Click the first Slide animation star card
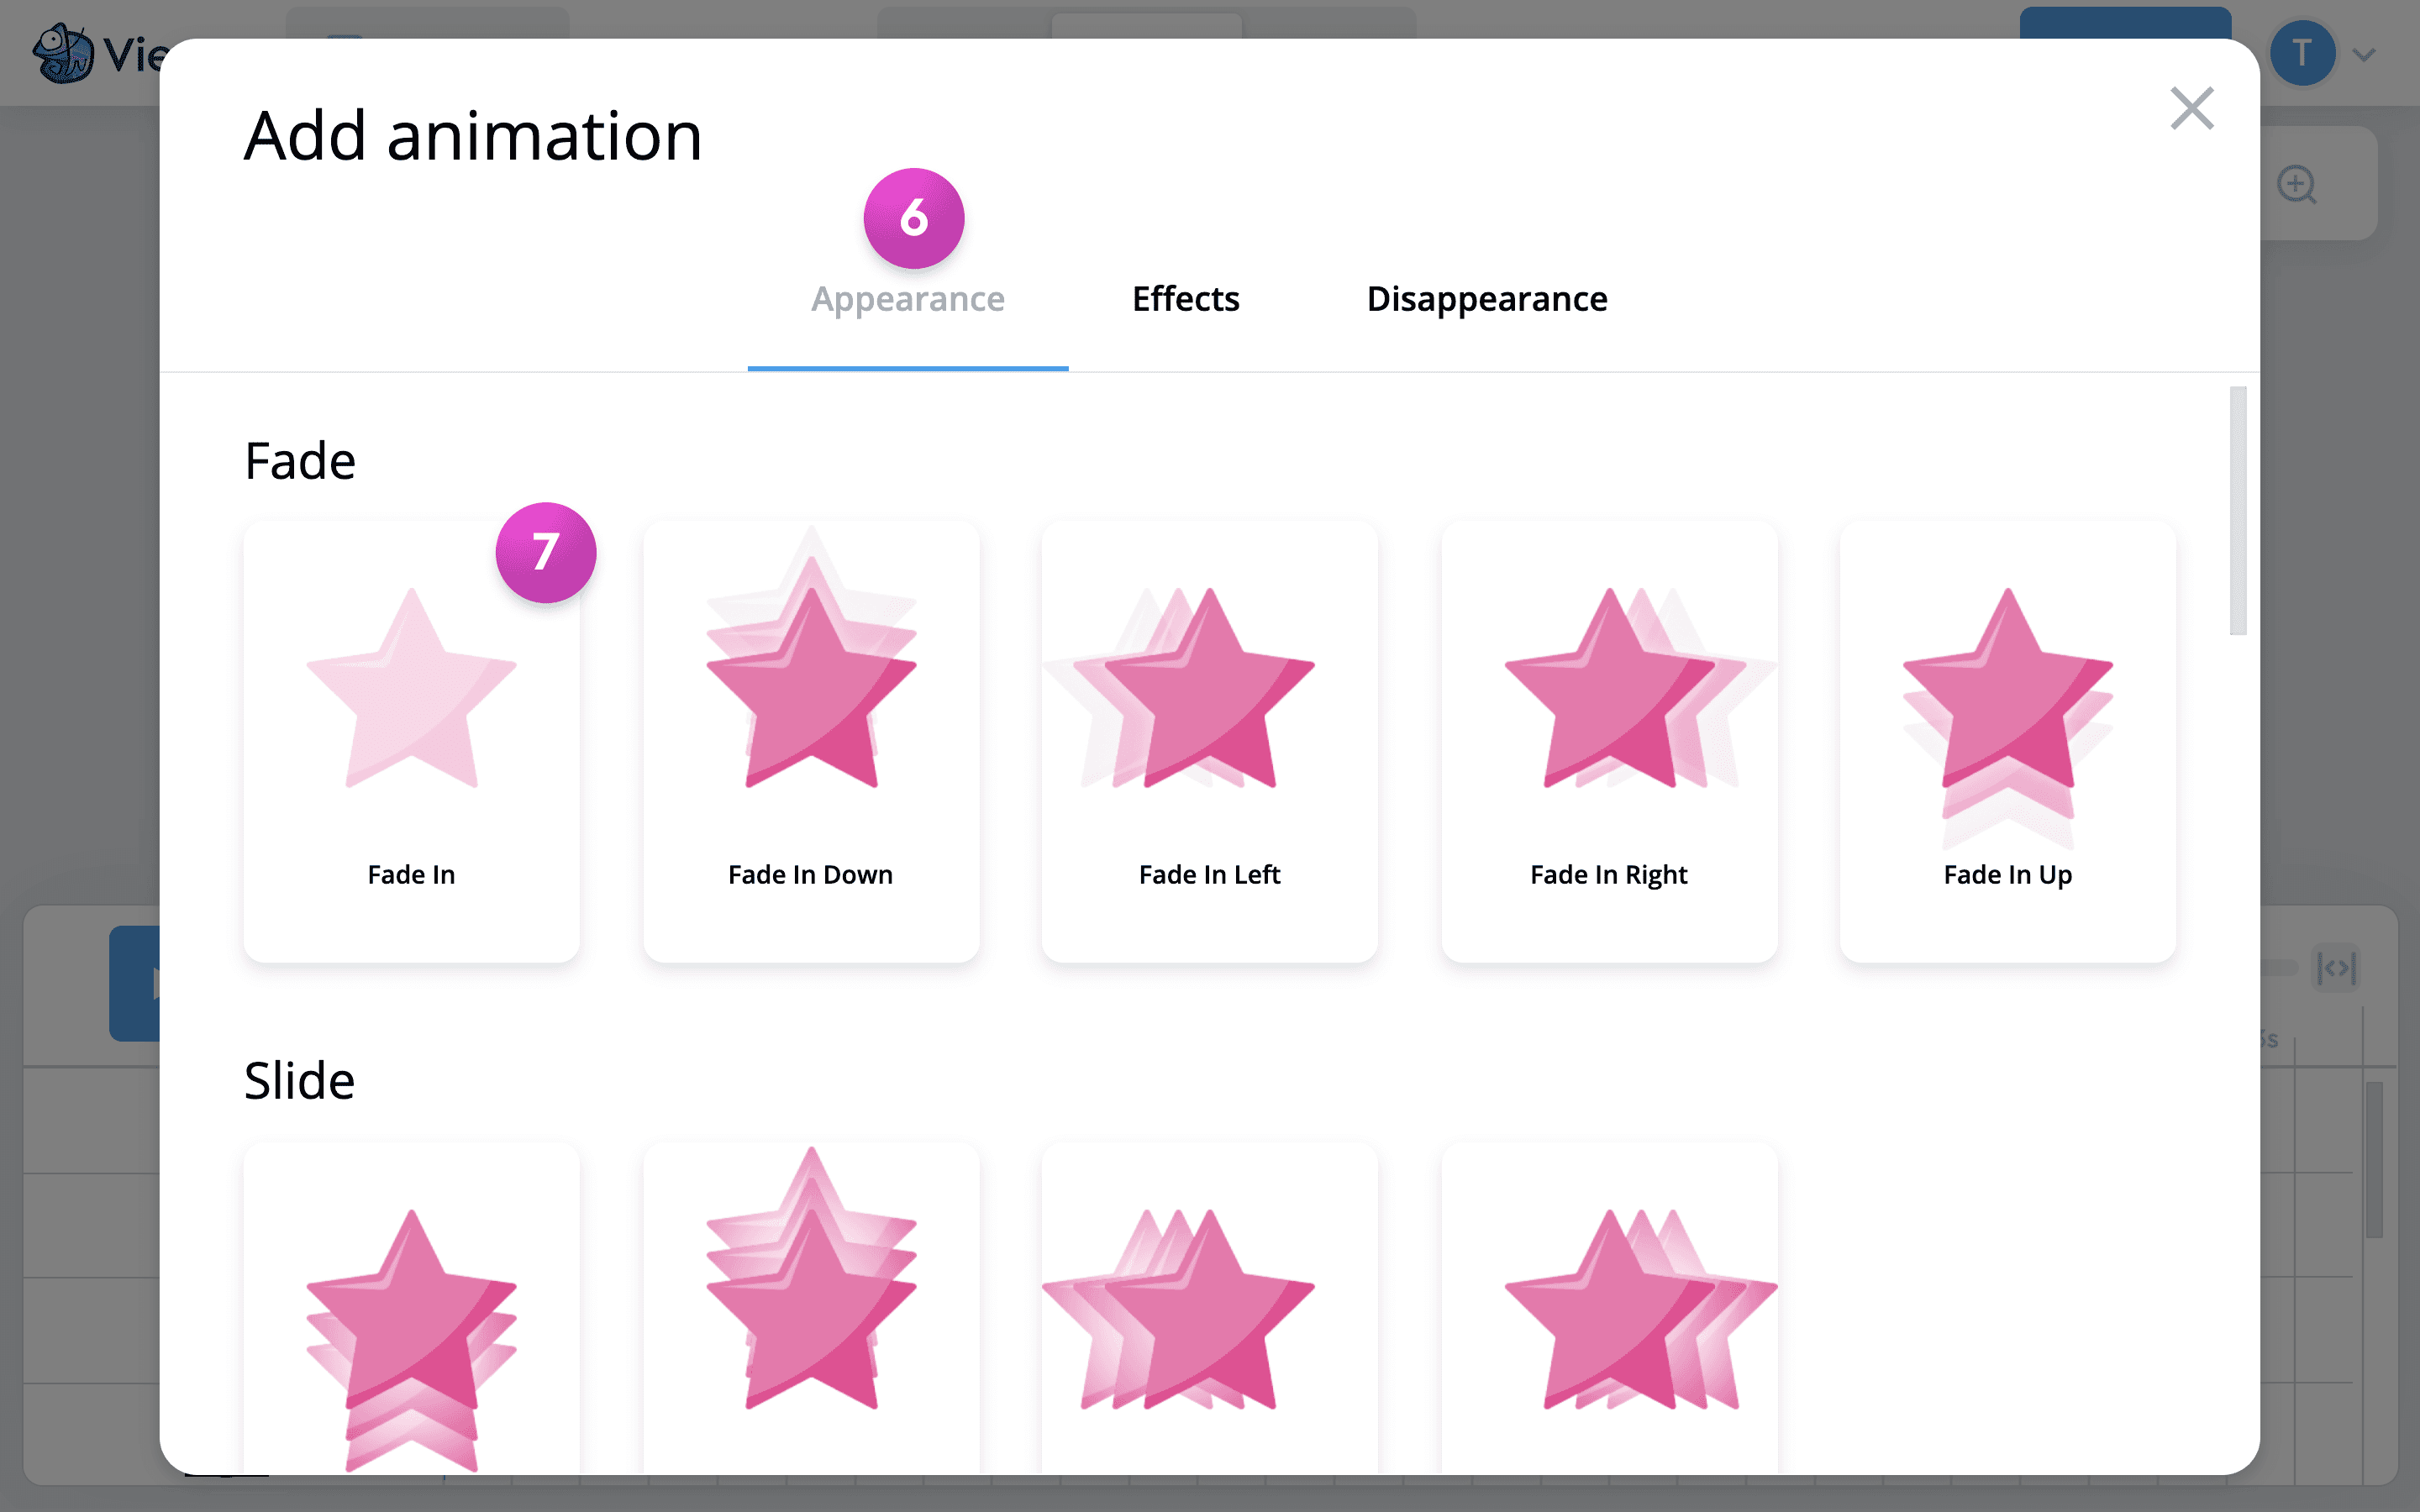The height and width of the screenshot is (1512, 2420). click(411, 1310)
